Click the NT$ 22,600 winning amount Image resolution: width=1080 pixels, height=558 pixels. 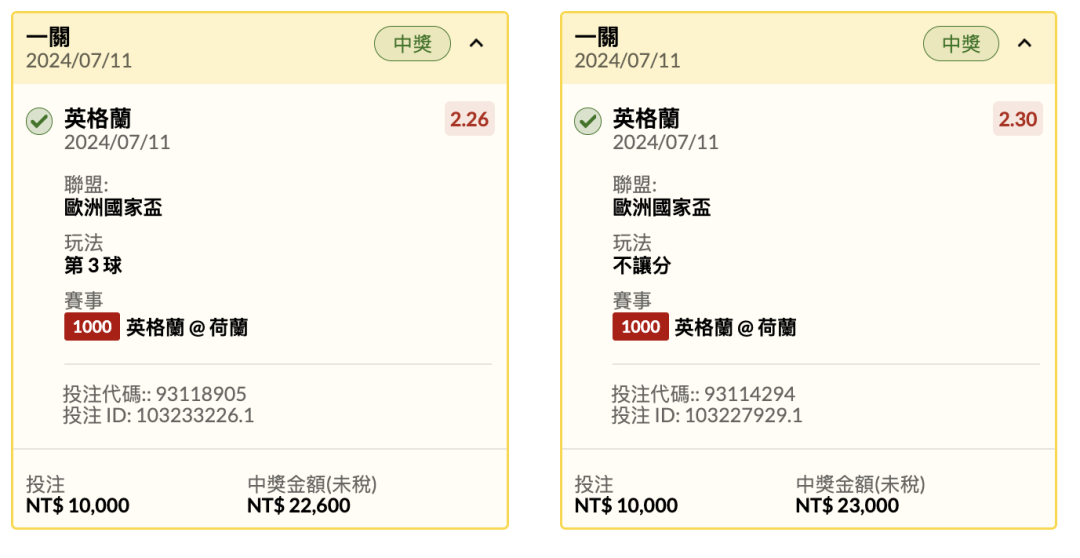[299, 506]
